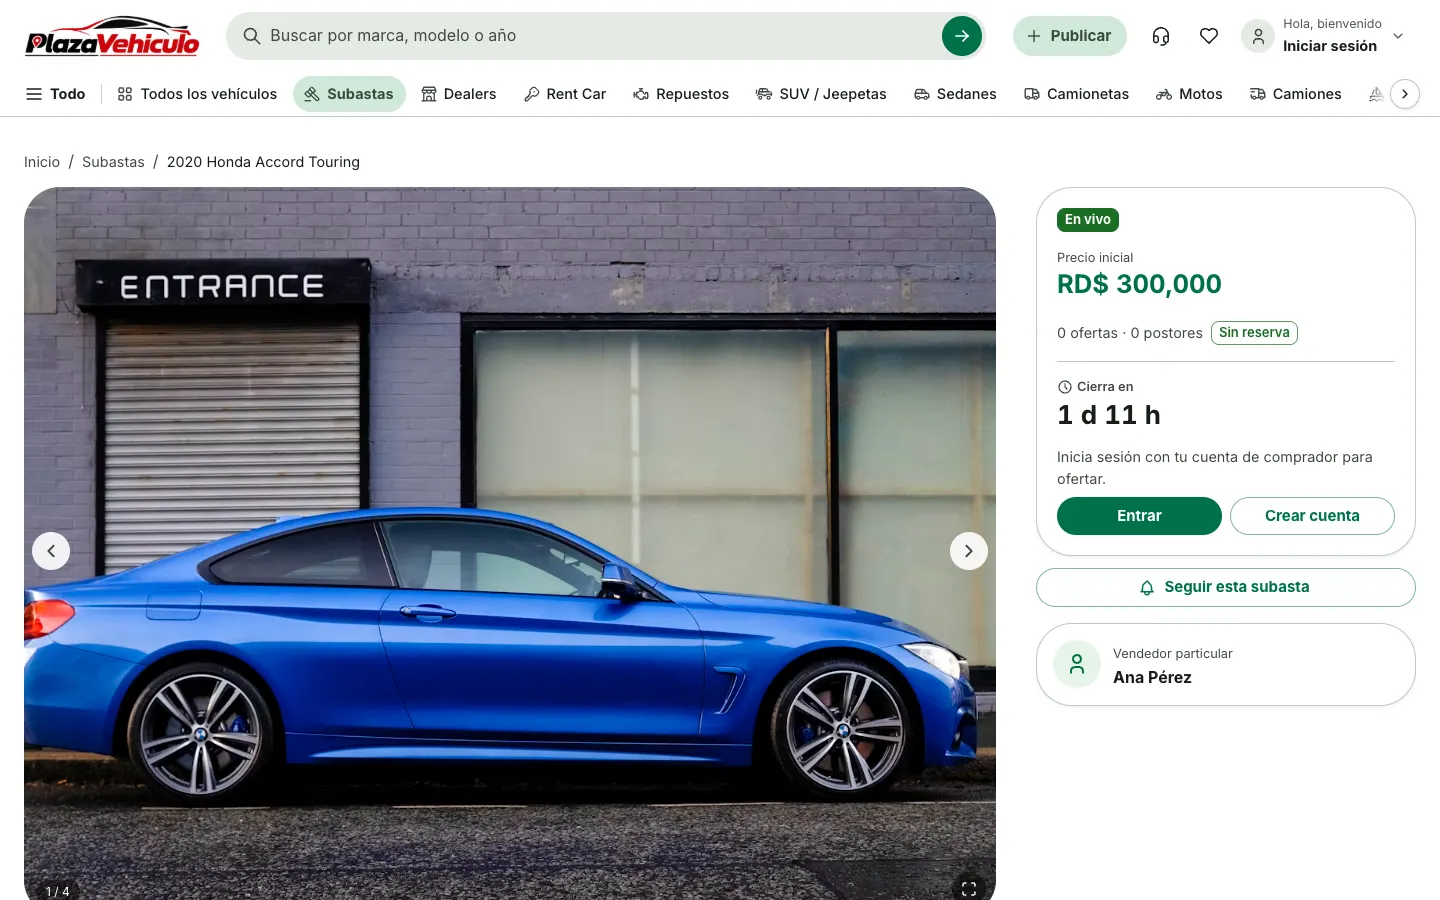
Task: Open seller Ana Pérez card
Action: click(1226, 665)
